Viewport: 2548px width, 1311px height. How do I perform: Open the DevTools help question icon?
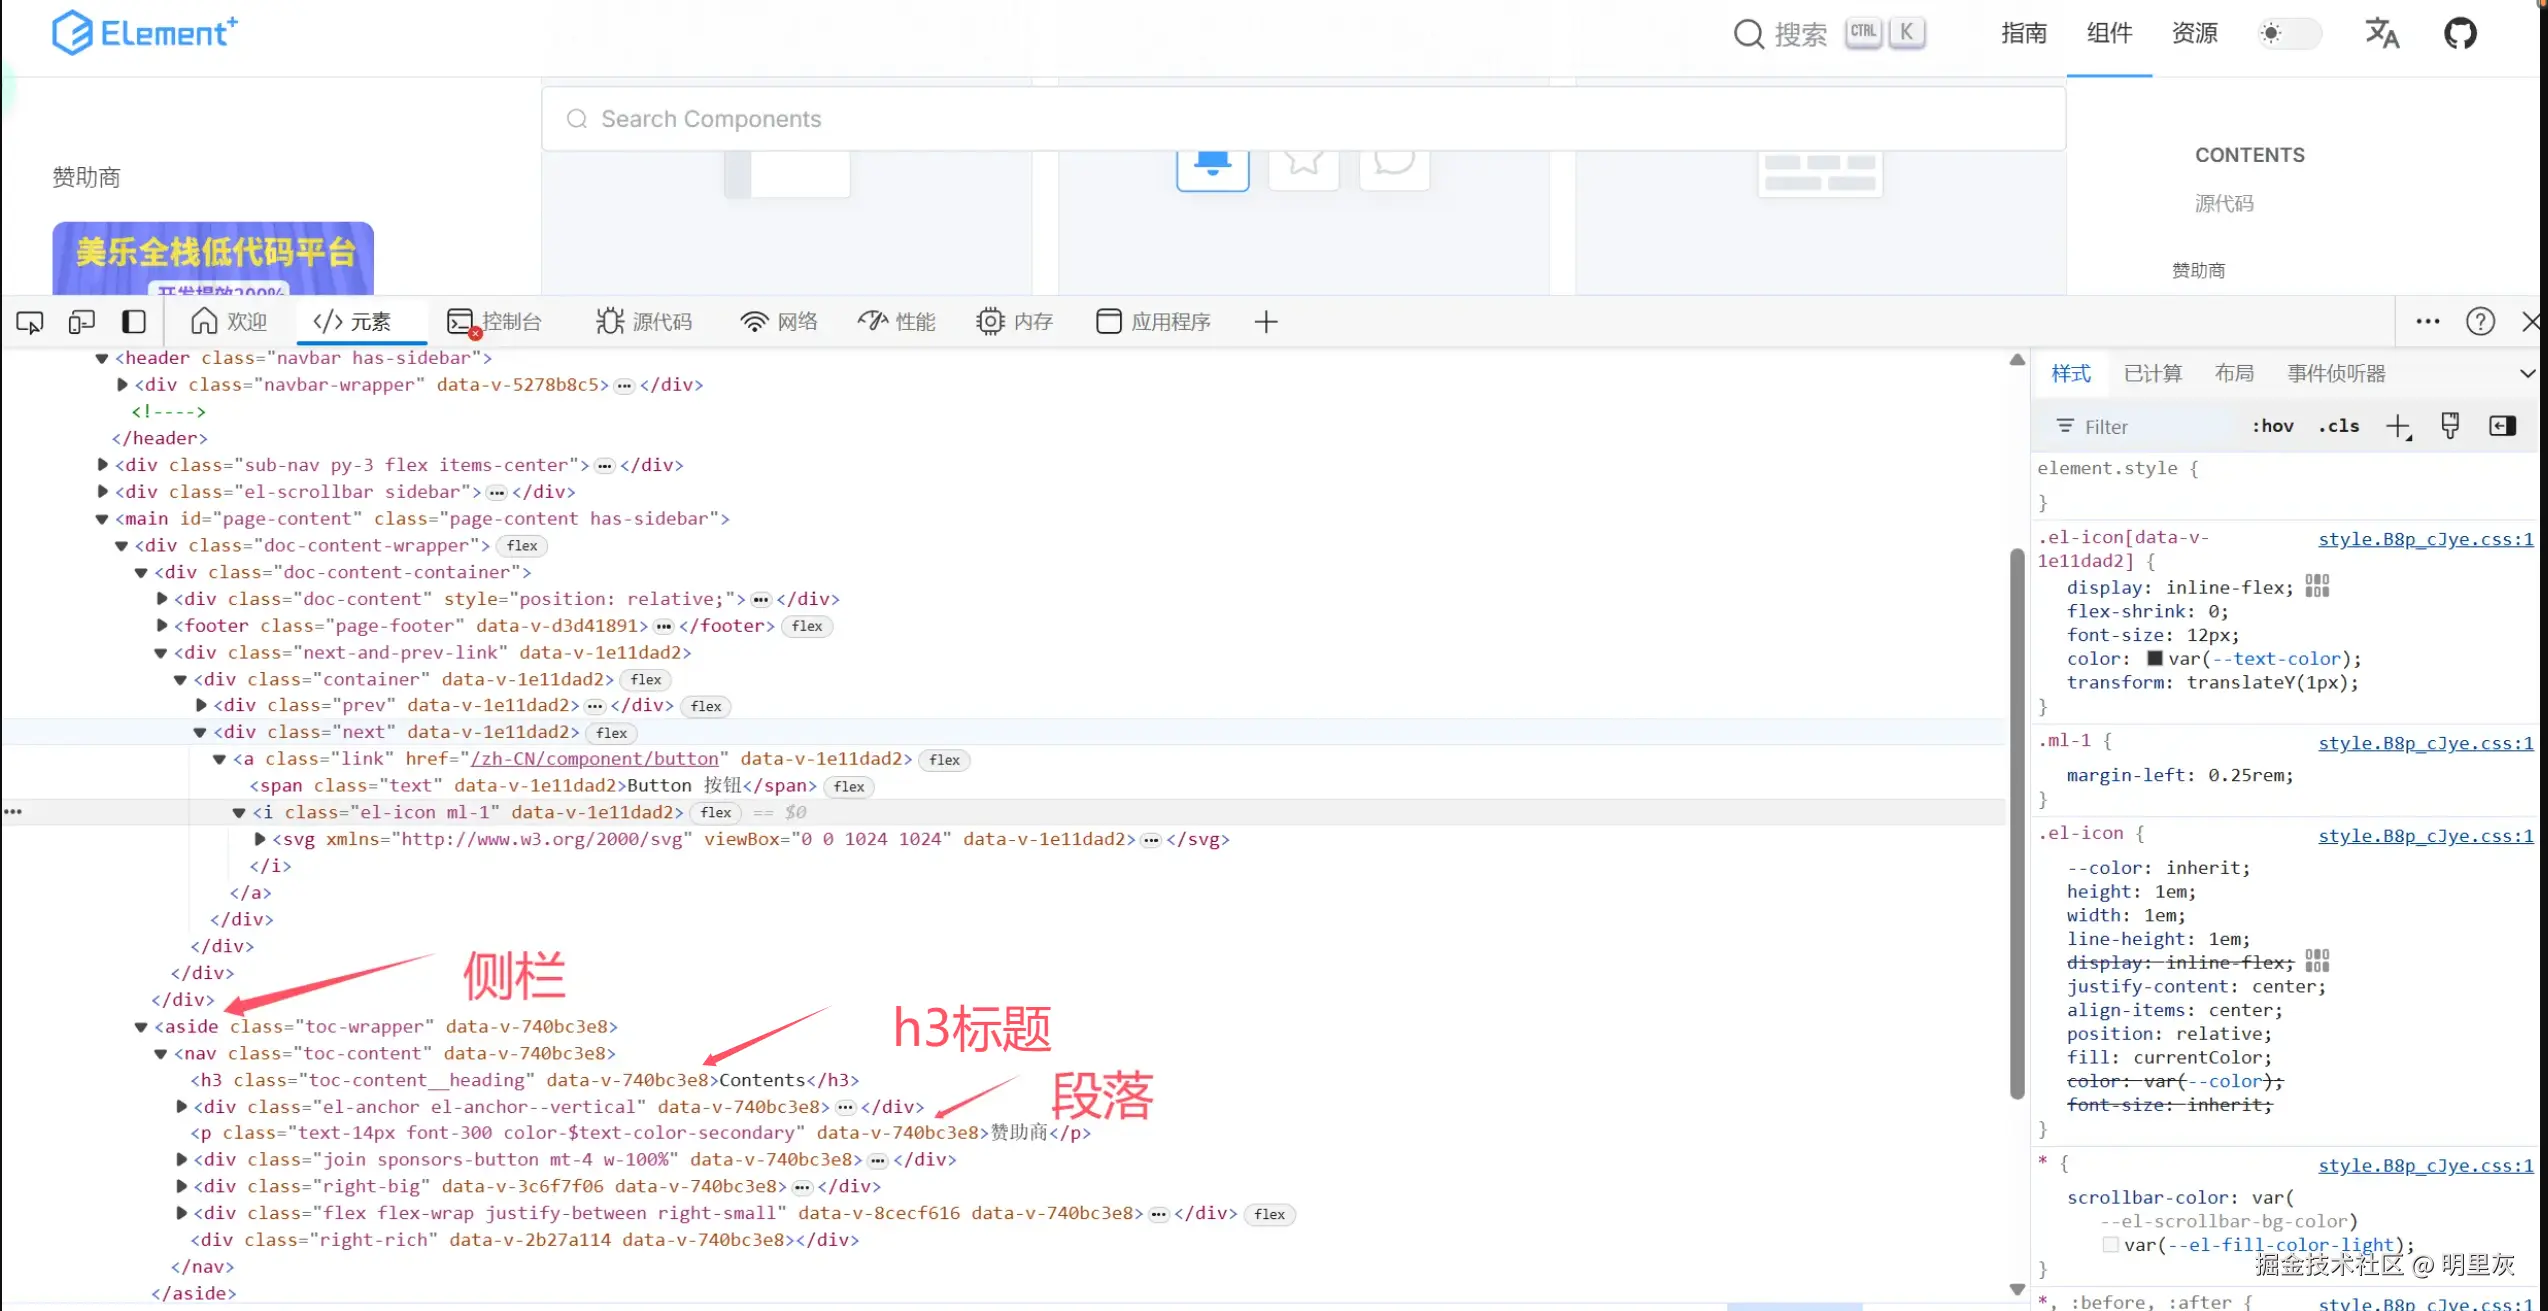click(x=2480, y=322)
